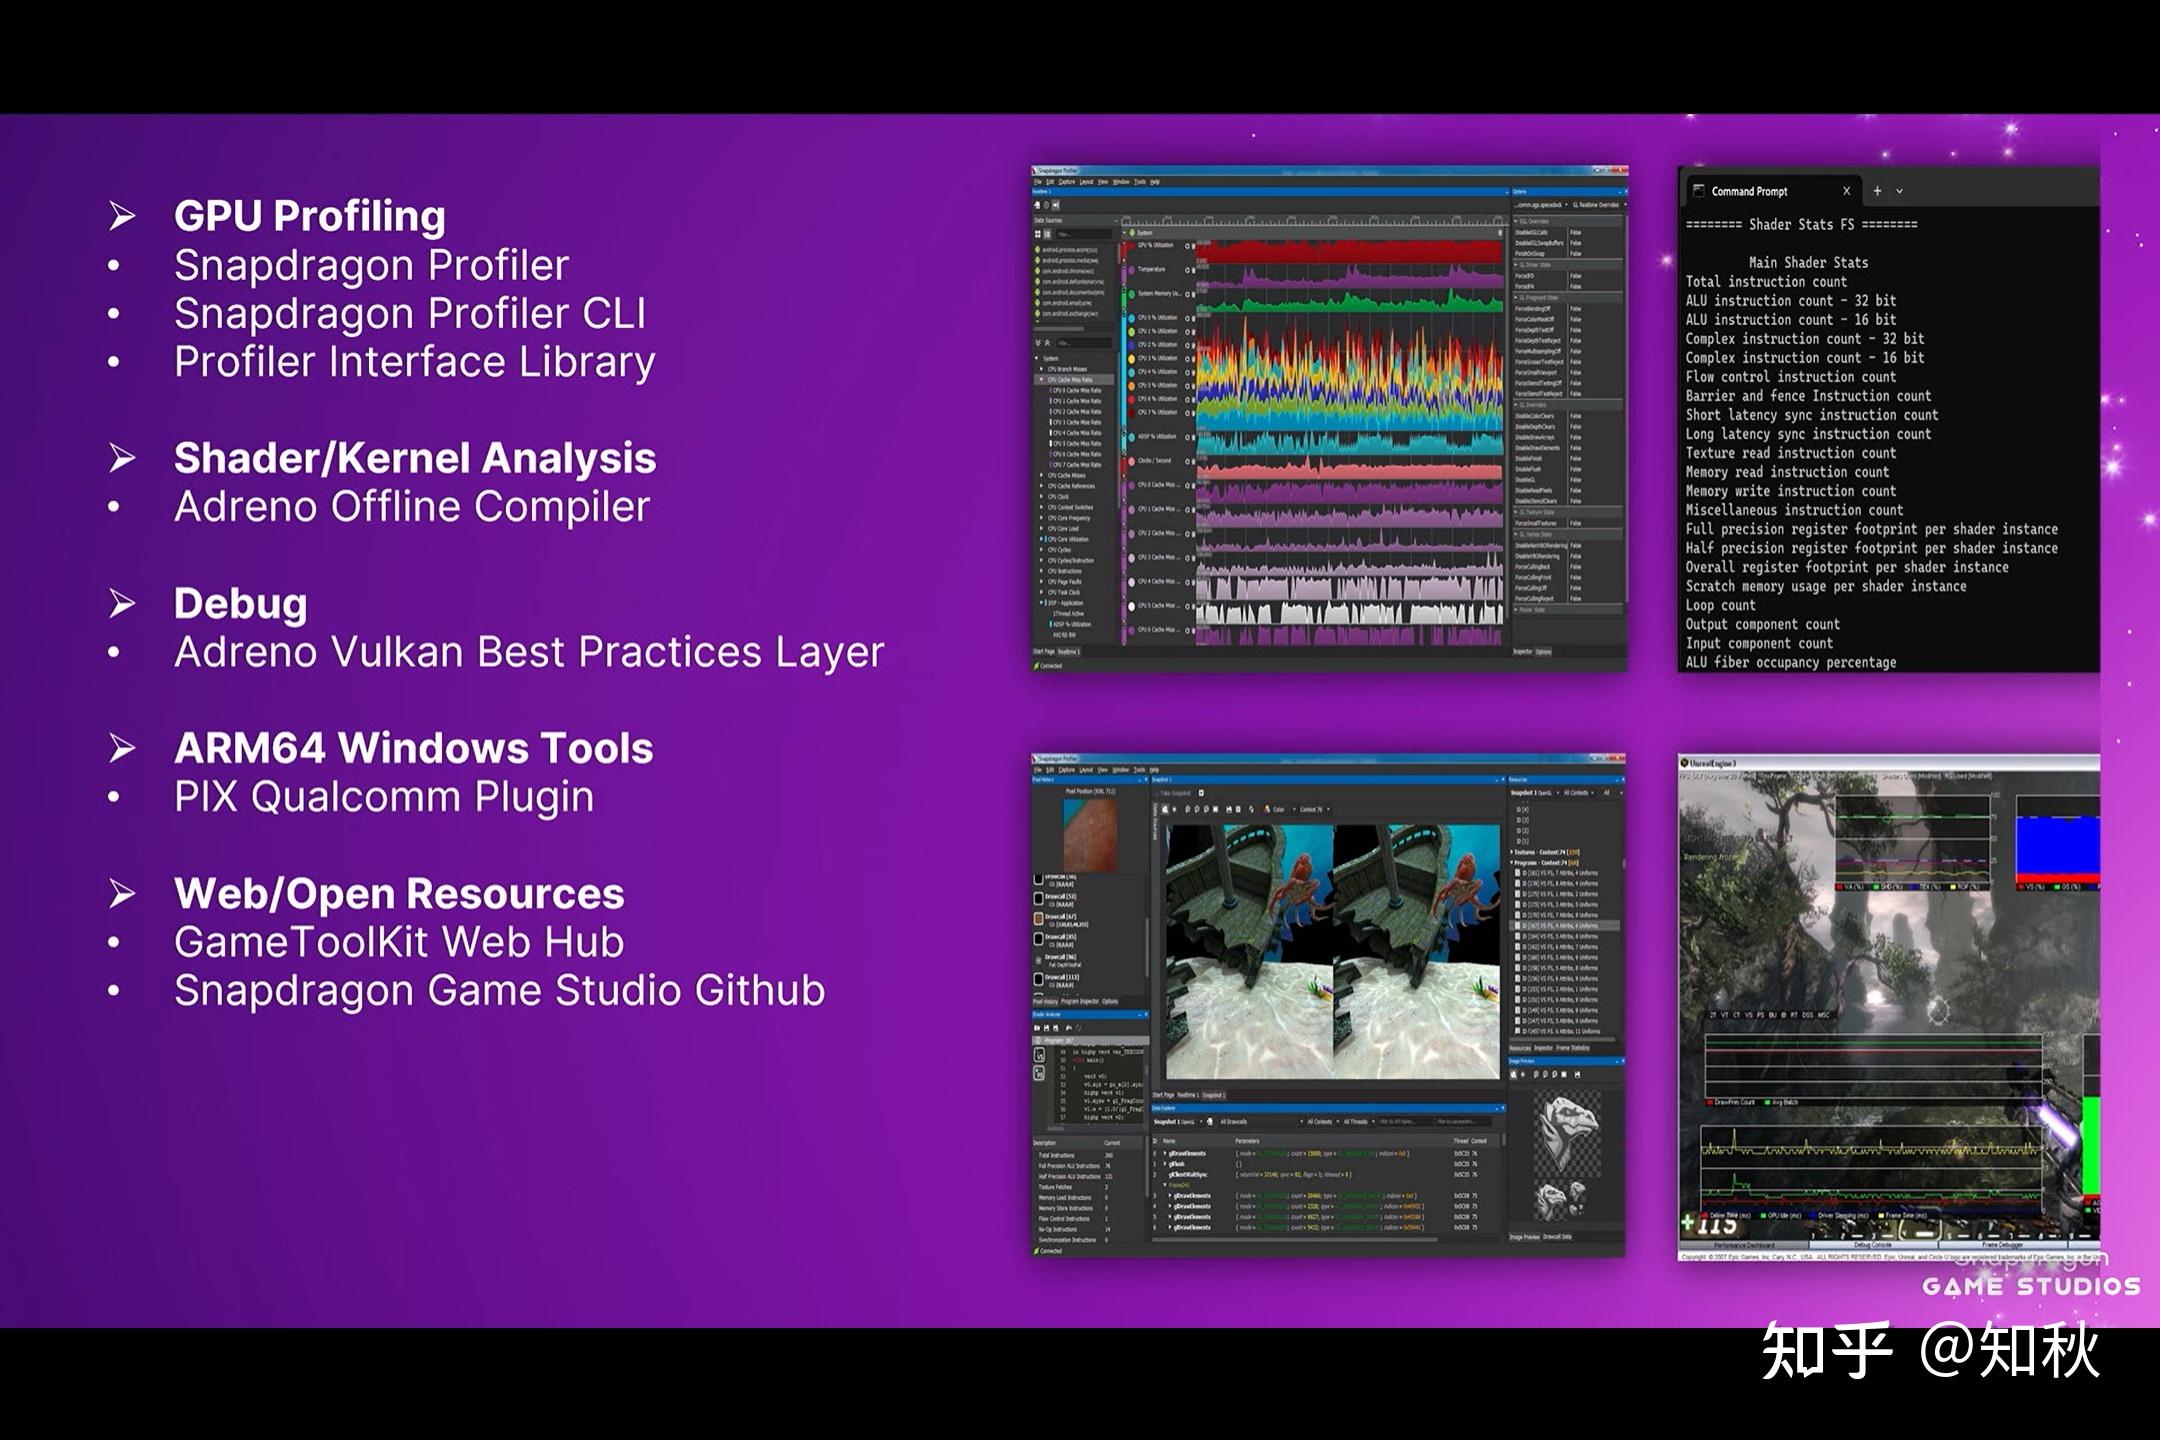This screenshot has height=1440, width=2160.
Task: Click dragon logo thumbnail in Image Preview
Action: 1565,1130
